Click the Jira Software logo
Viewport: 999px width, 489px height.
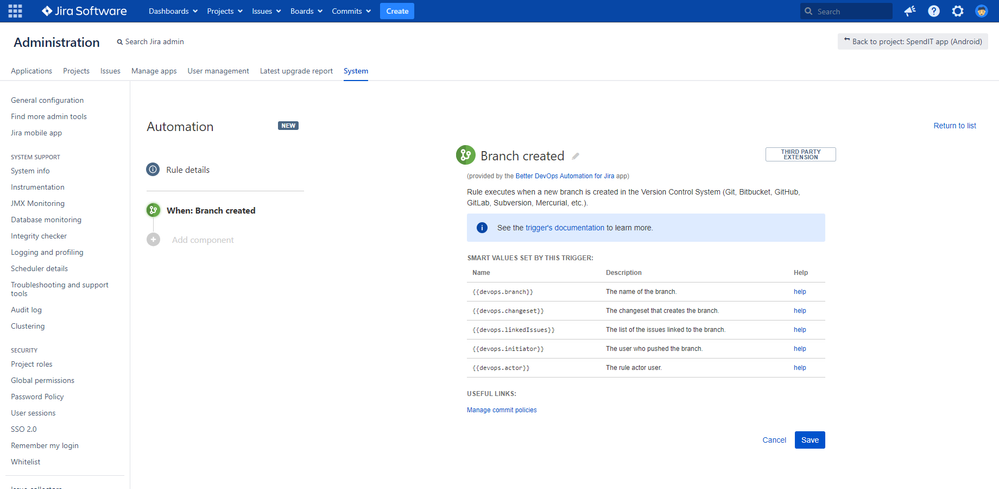[84, 11]
